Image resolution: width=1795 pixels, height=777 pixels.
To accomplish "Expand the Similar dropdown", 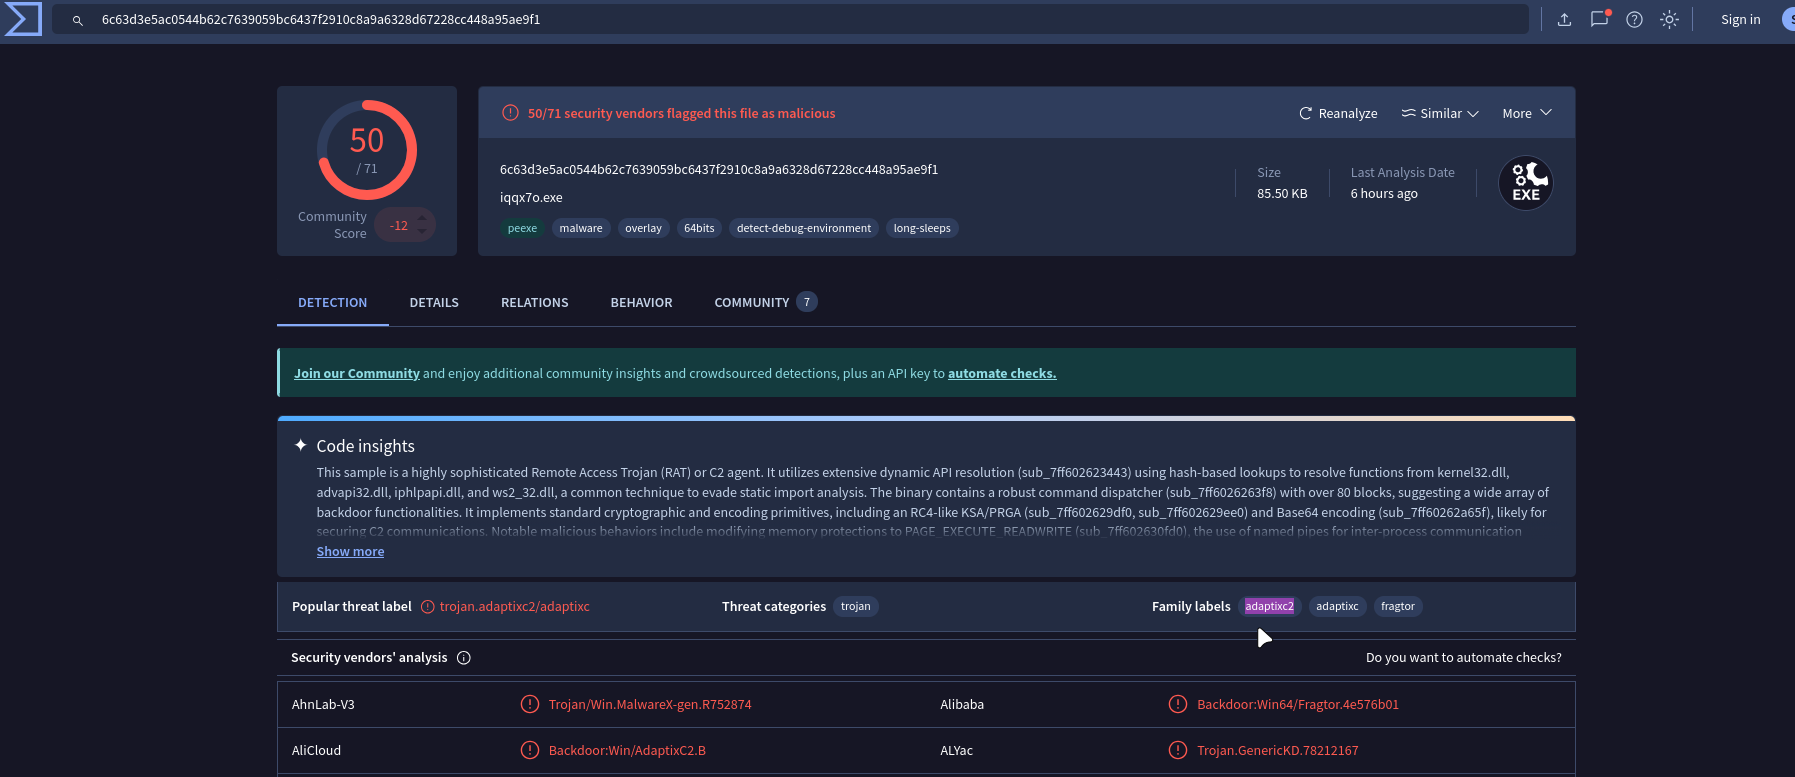I will pyautogui.click(x=1439, y=113).
